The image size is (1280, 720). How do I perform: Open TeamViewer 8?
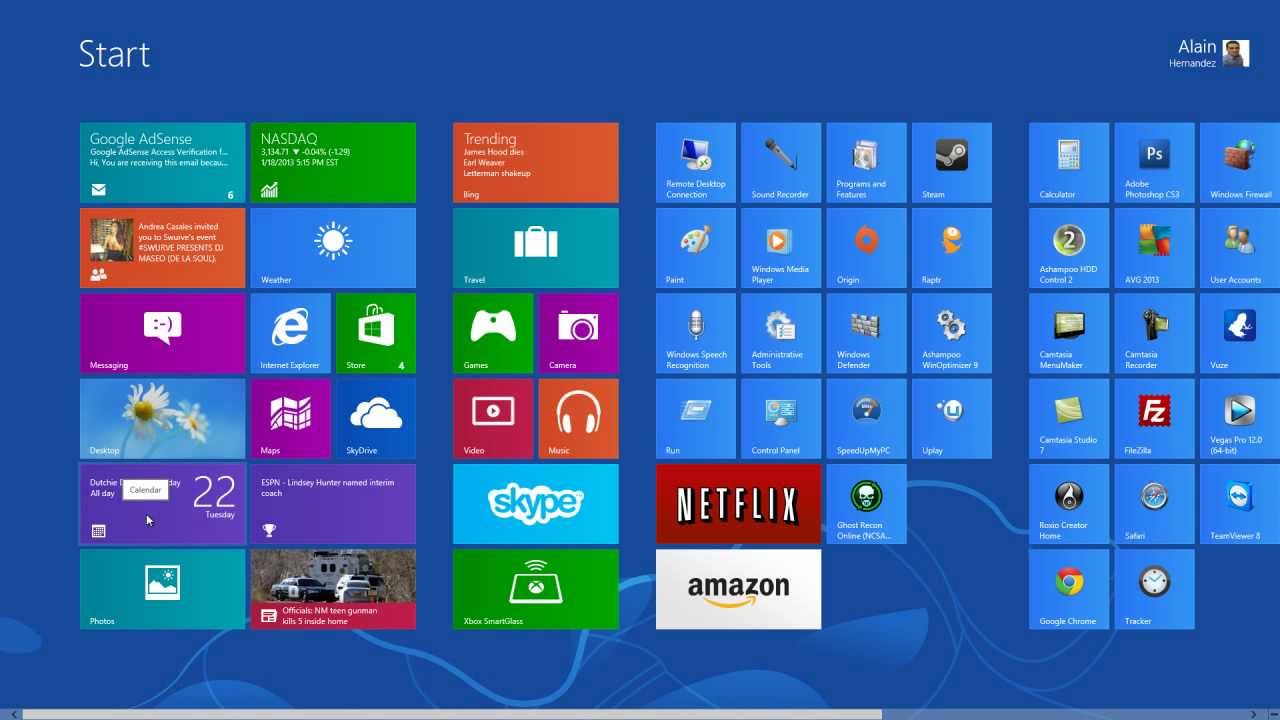tap(1240, 504)
